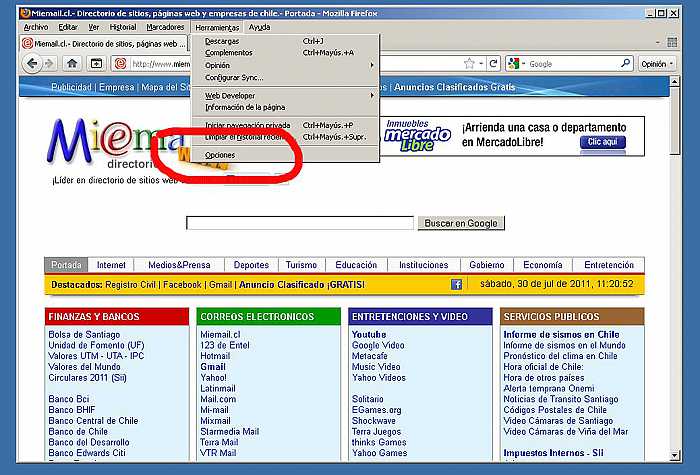The width and height of the screenshot is (700, 475).
Task: Click the Google search engine icon
Action: coord(513,64)
